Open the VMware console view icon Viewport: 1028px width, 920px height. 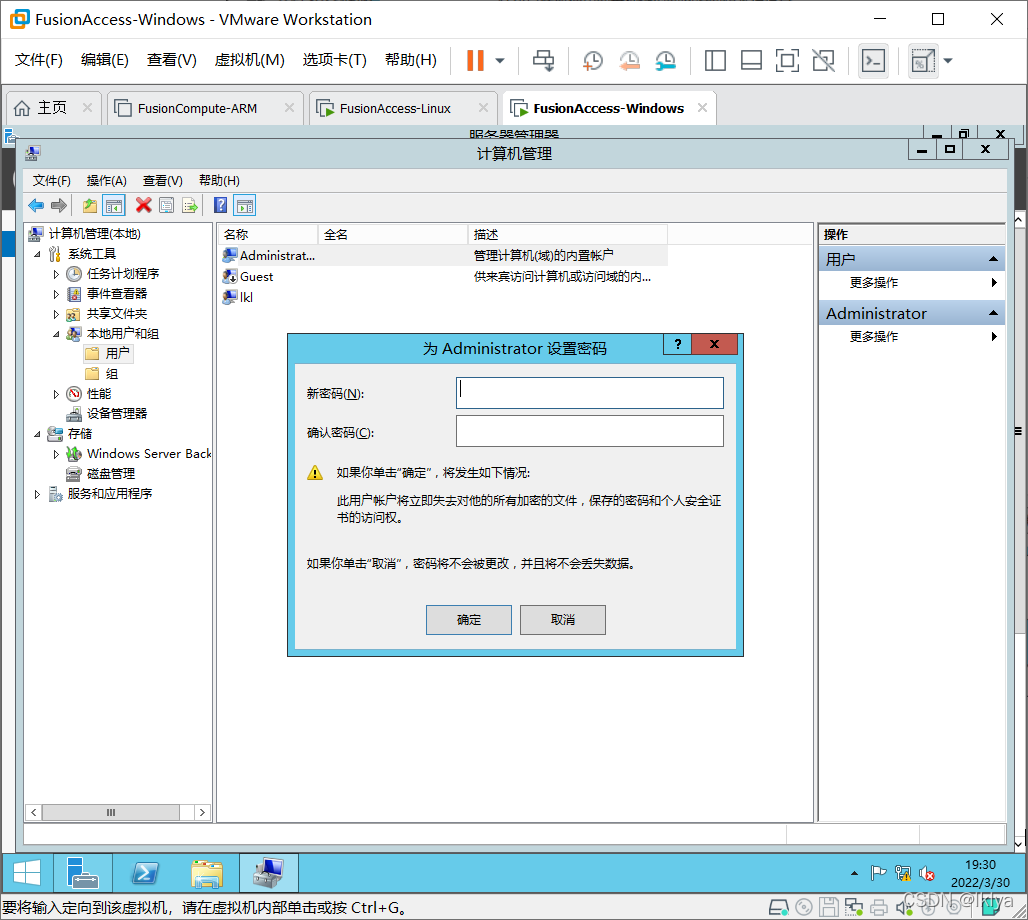(x=873, y=61)
